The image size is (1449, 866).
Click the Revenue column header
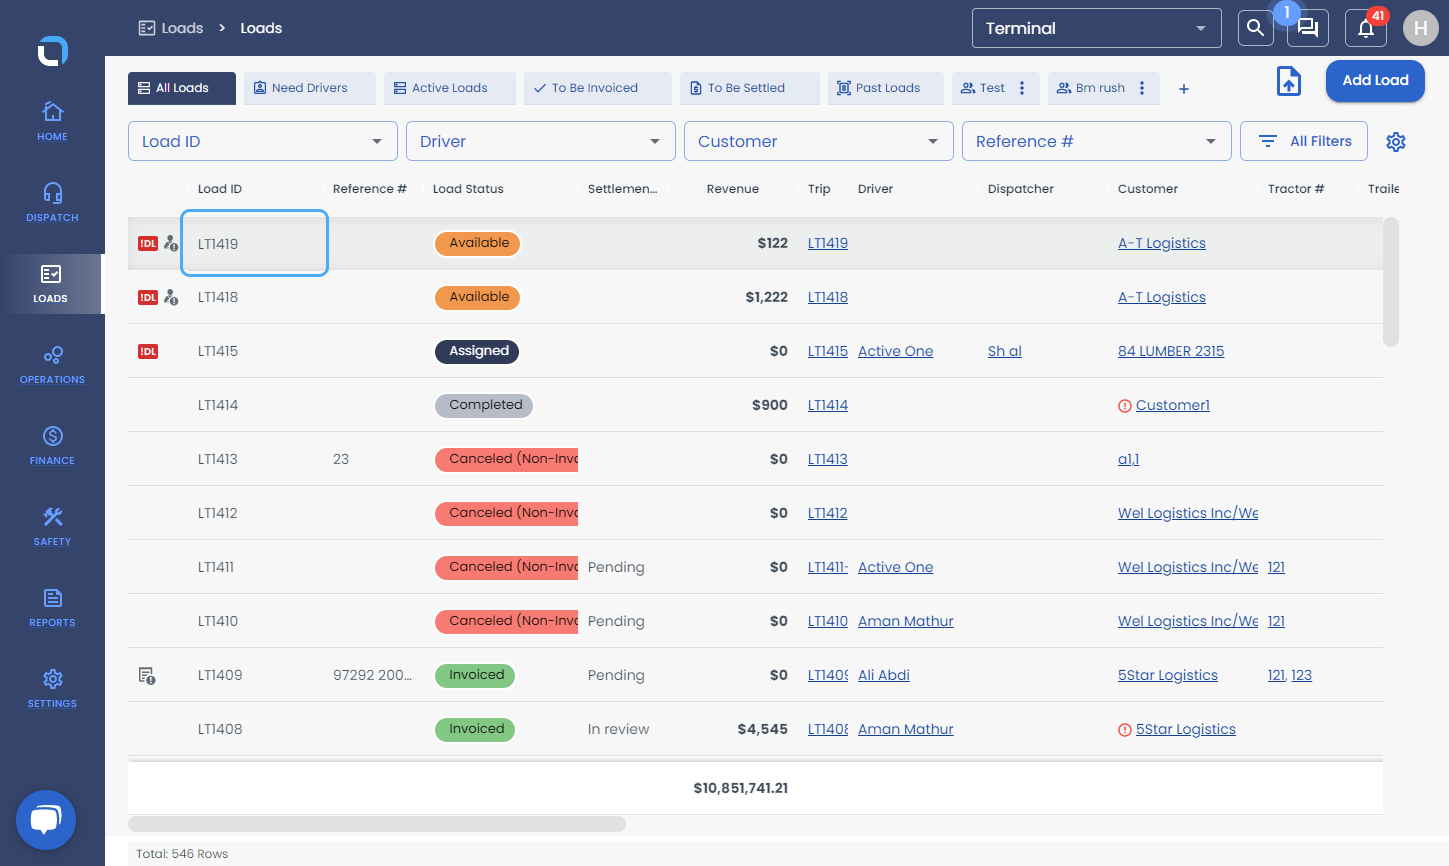tap(733, 189)
